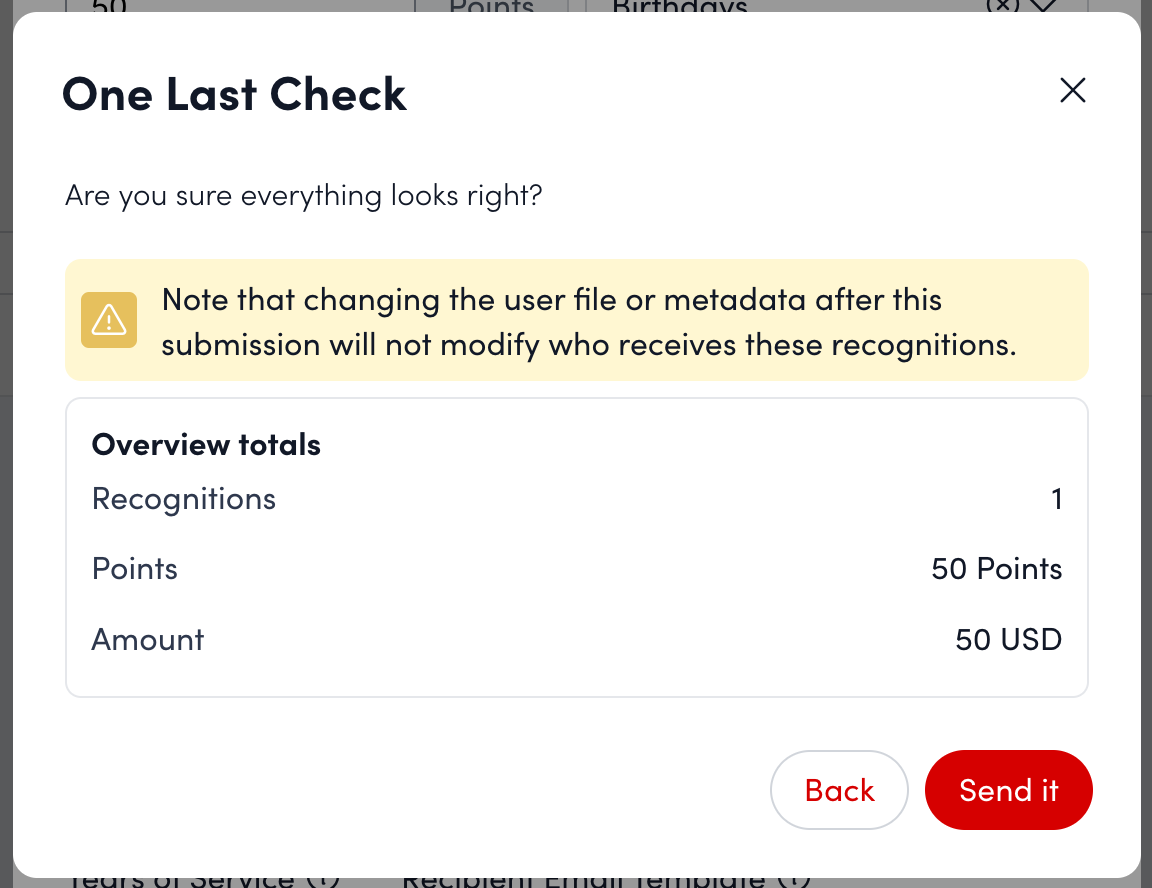Select the 50 Points total value
The width and height of the screenshot is (1152, 888).
click(x=996, y=569)
